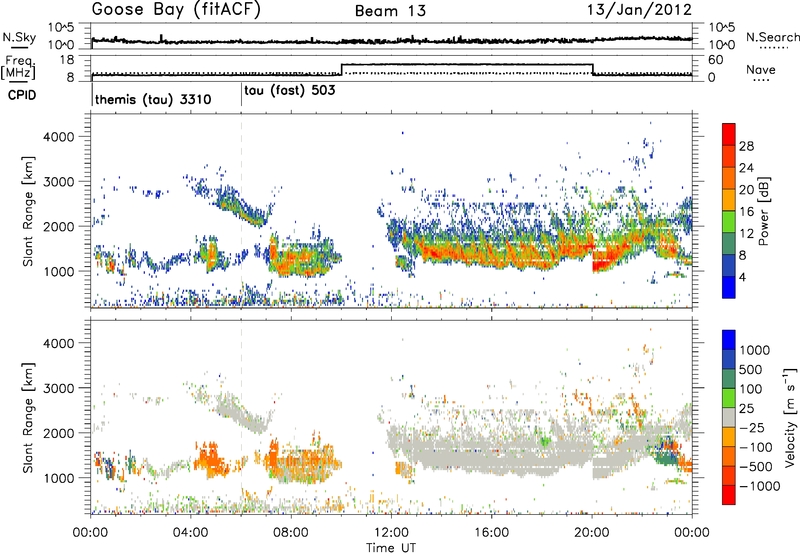Select the 'themis (tau) 3310' CPID entry
The height and width of the screenshot is (554, 800).
coord(153,99)
